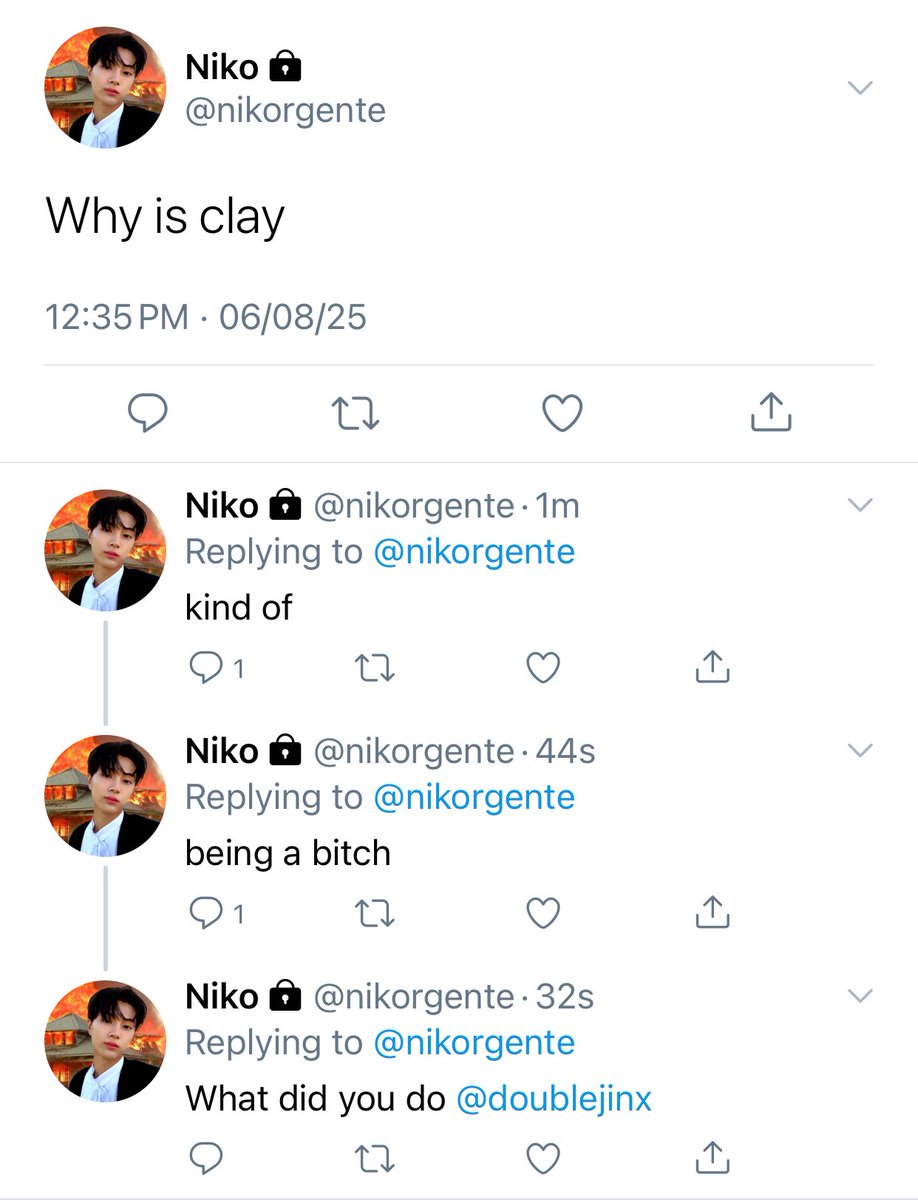
Task: Open @nikorgente link in 'kind of' reply
Action: tap(474, 552)
